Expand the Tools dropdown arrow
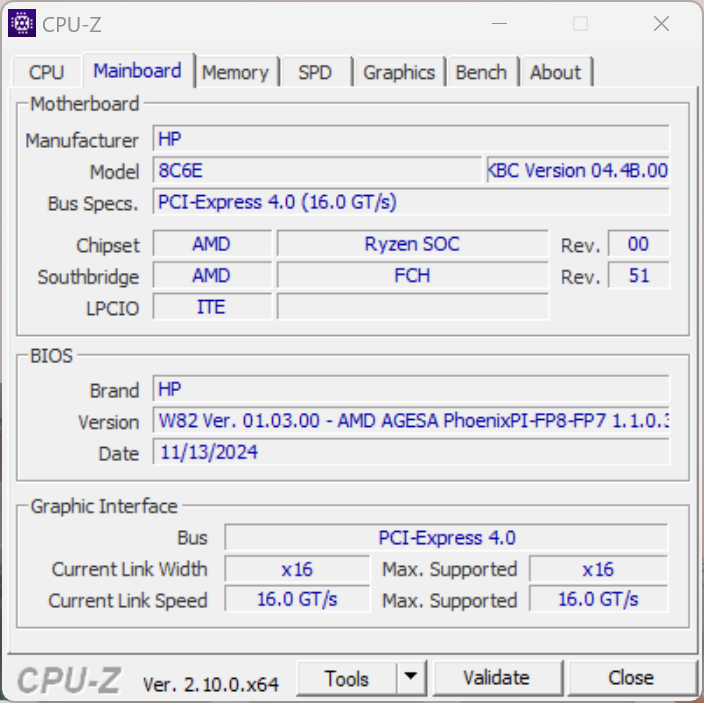The height and width of the screenshot is (703, 704). [411, 677]
